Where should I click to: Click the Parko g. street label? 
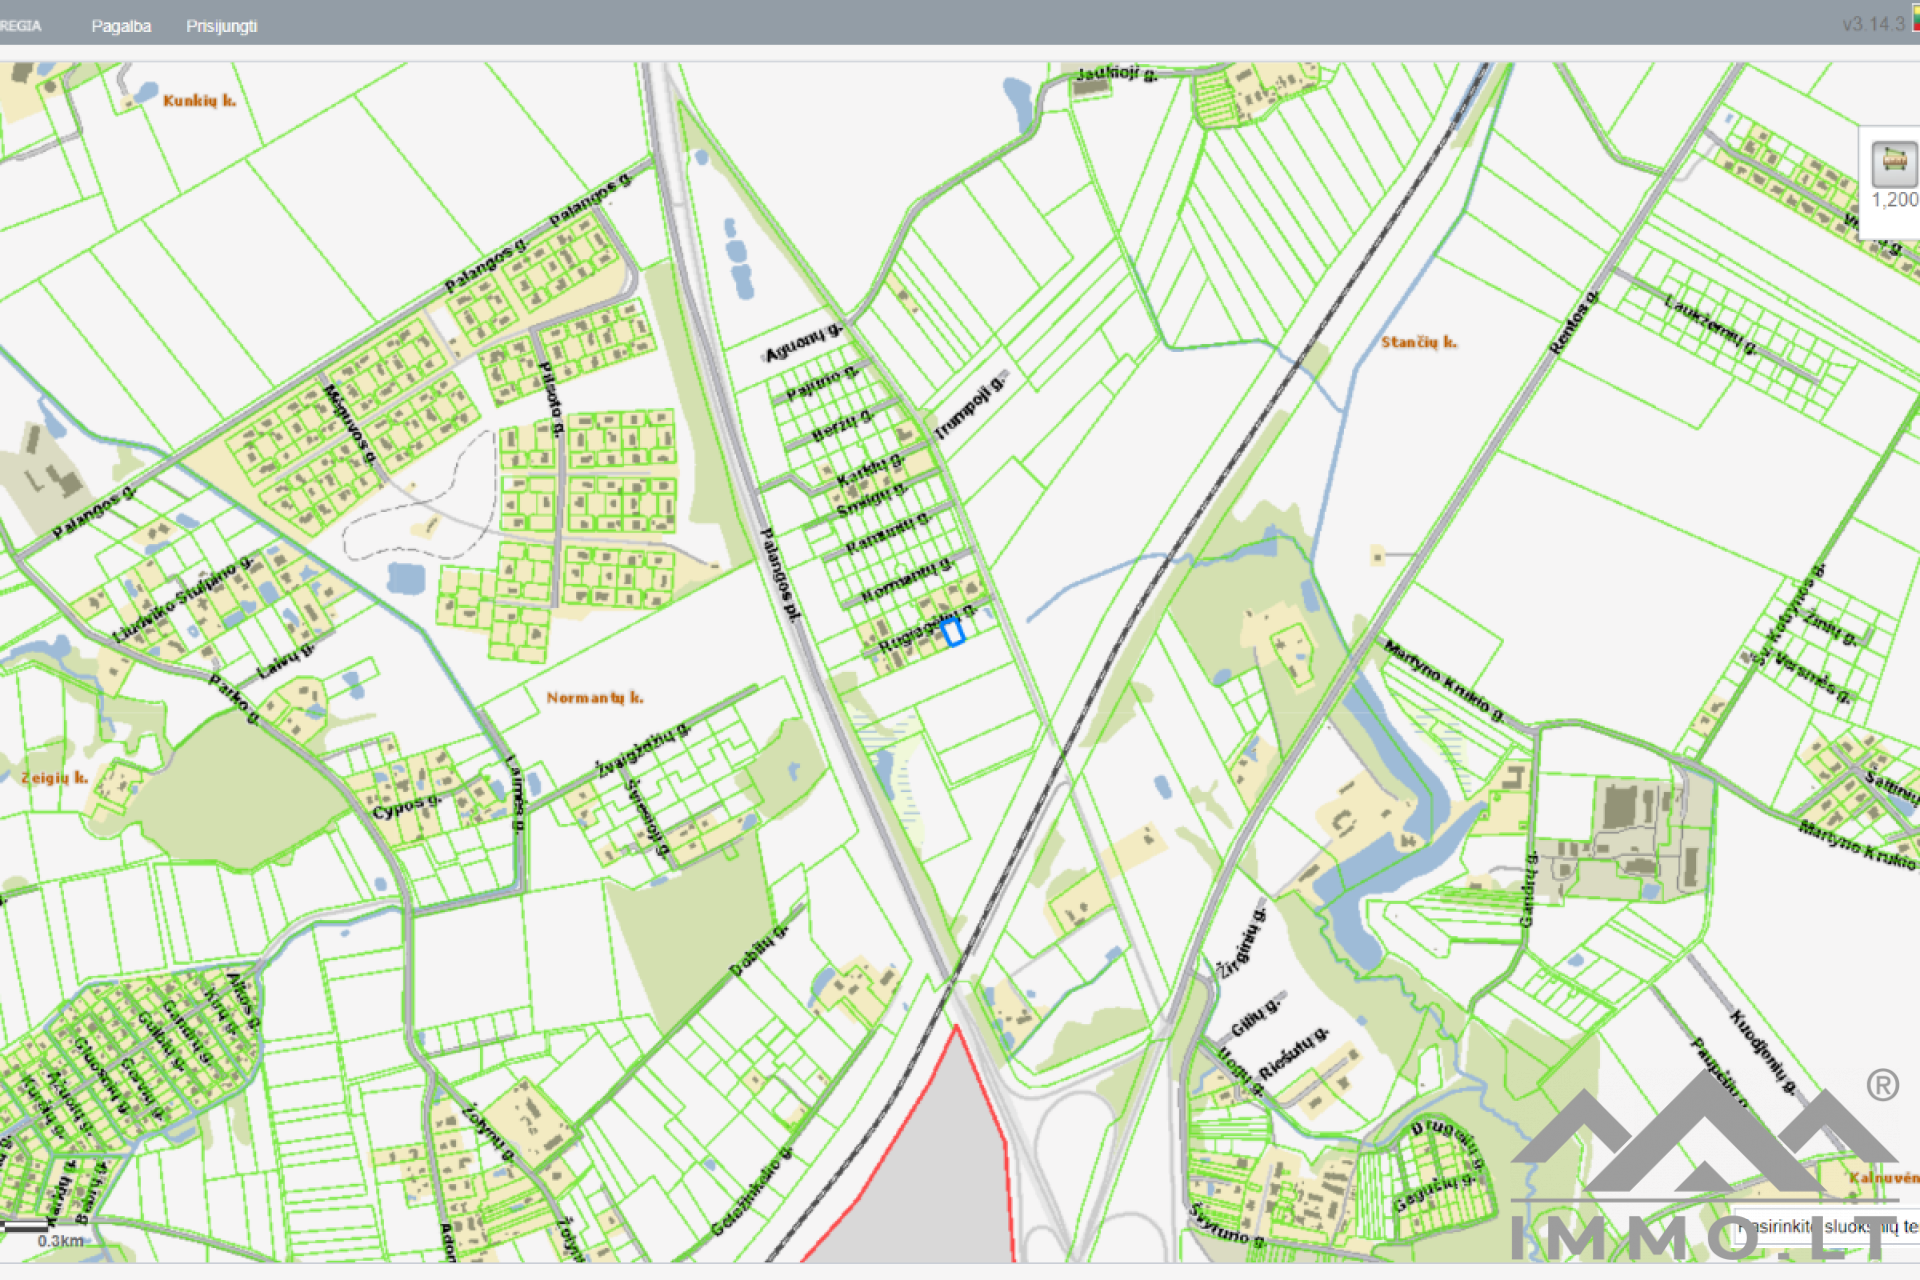pos(234,699)
